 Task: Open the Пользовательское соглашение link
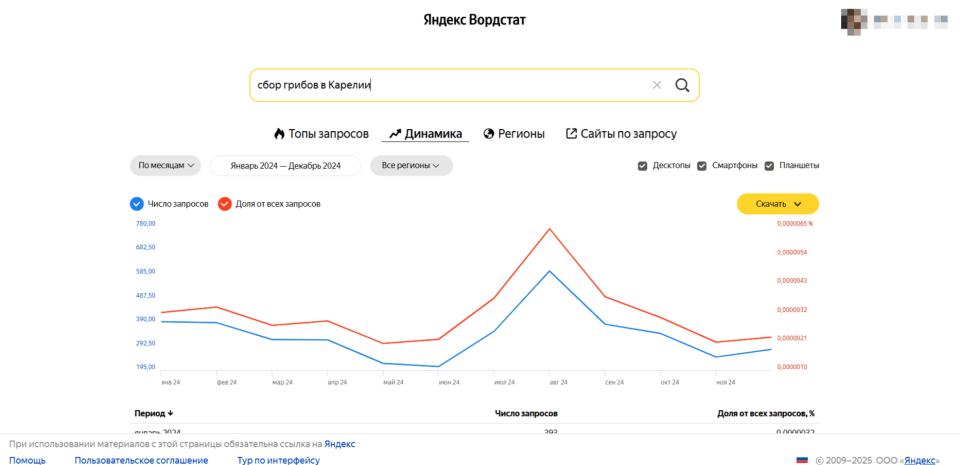pos(141,460)
